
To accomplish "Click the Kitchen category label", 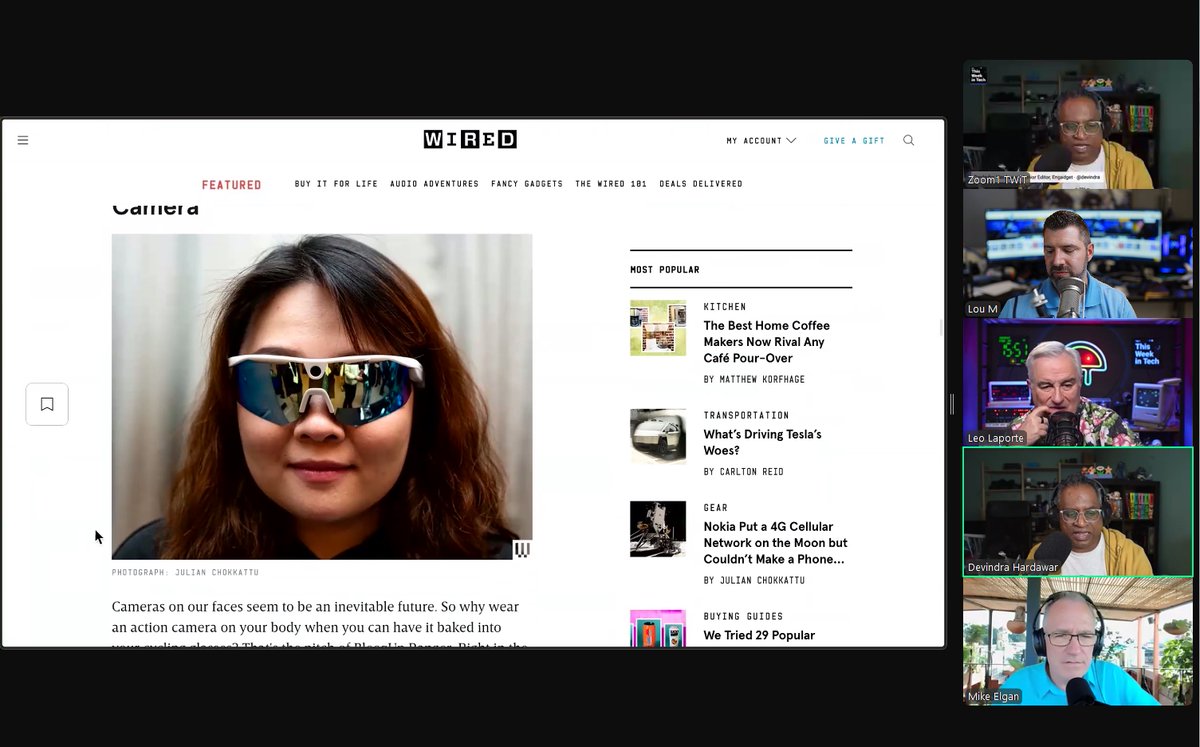I will point(725,307).
